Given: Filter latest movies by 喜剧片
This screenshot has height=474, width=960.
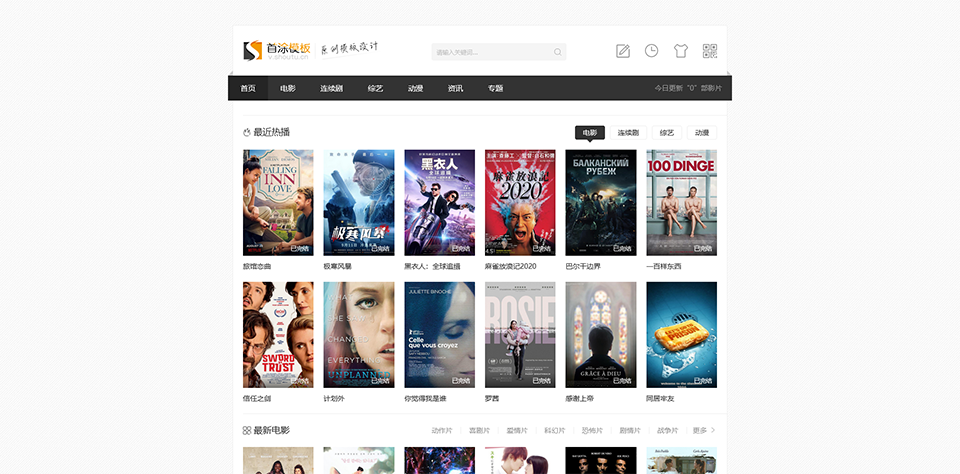Looking at the screenshot, I should point(479,431).
